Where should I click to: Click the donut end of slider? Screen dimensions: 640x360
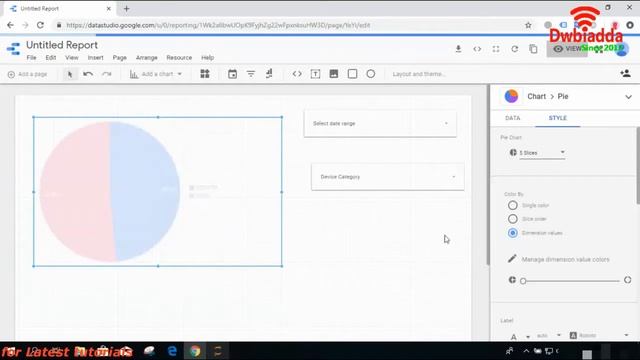tap(627, 280)
